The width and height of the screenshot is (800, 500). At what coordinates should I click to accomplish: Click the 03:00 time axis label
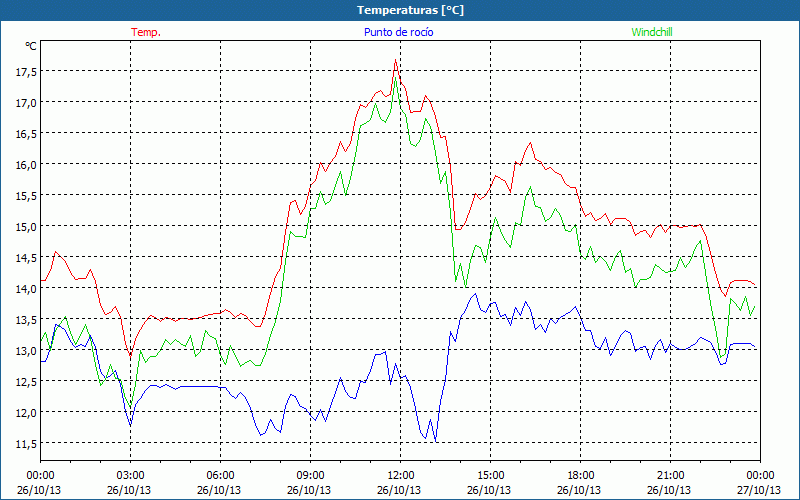point(130,475)
